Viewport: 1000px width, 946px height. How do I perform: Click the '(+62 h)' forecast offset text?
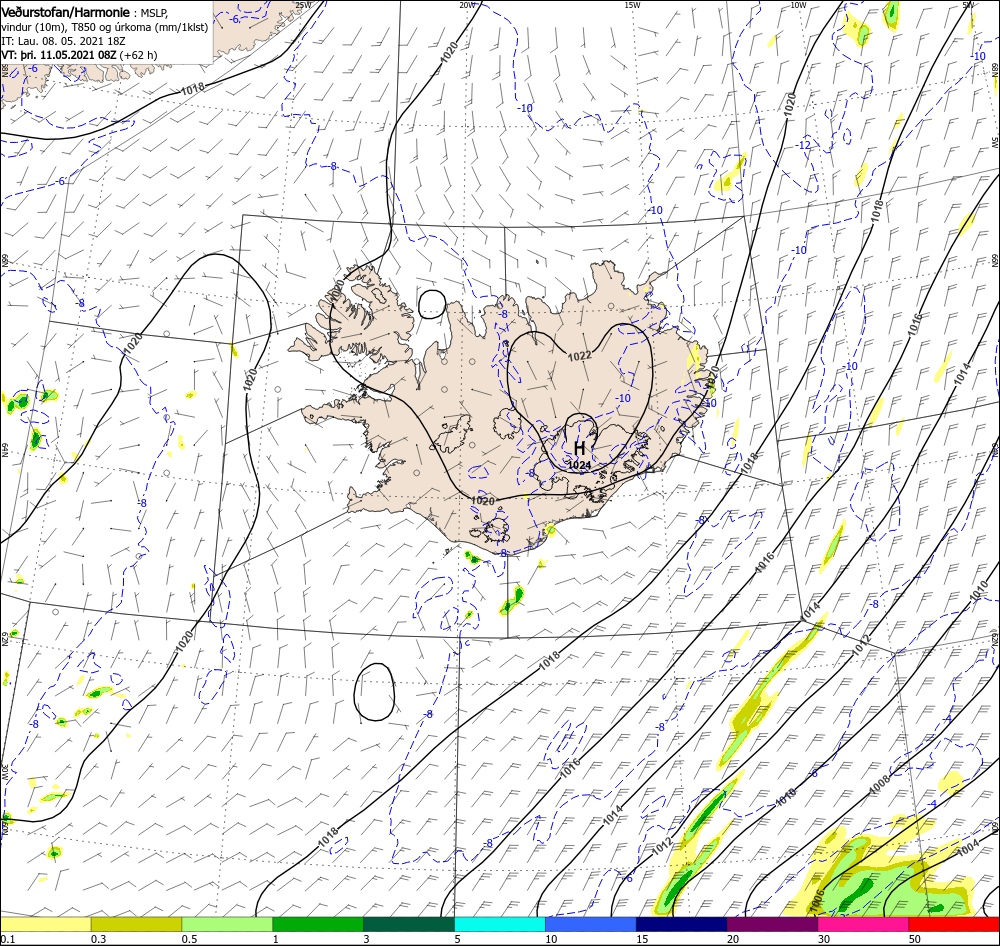[x=138, y=55]
